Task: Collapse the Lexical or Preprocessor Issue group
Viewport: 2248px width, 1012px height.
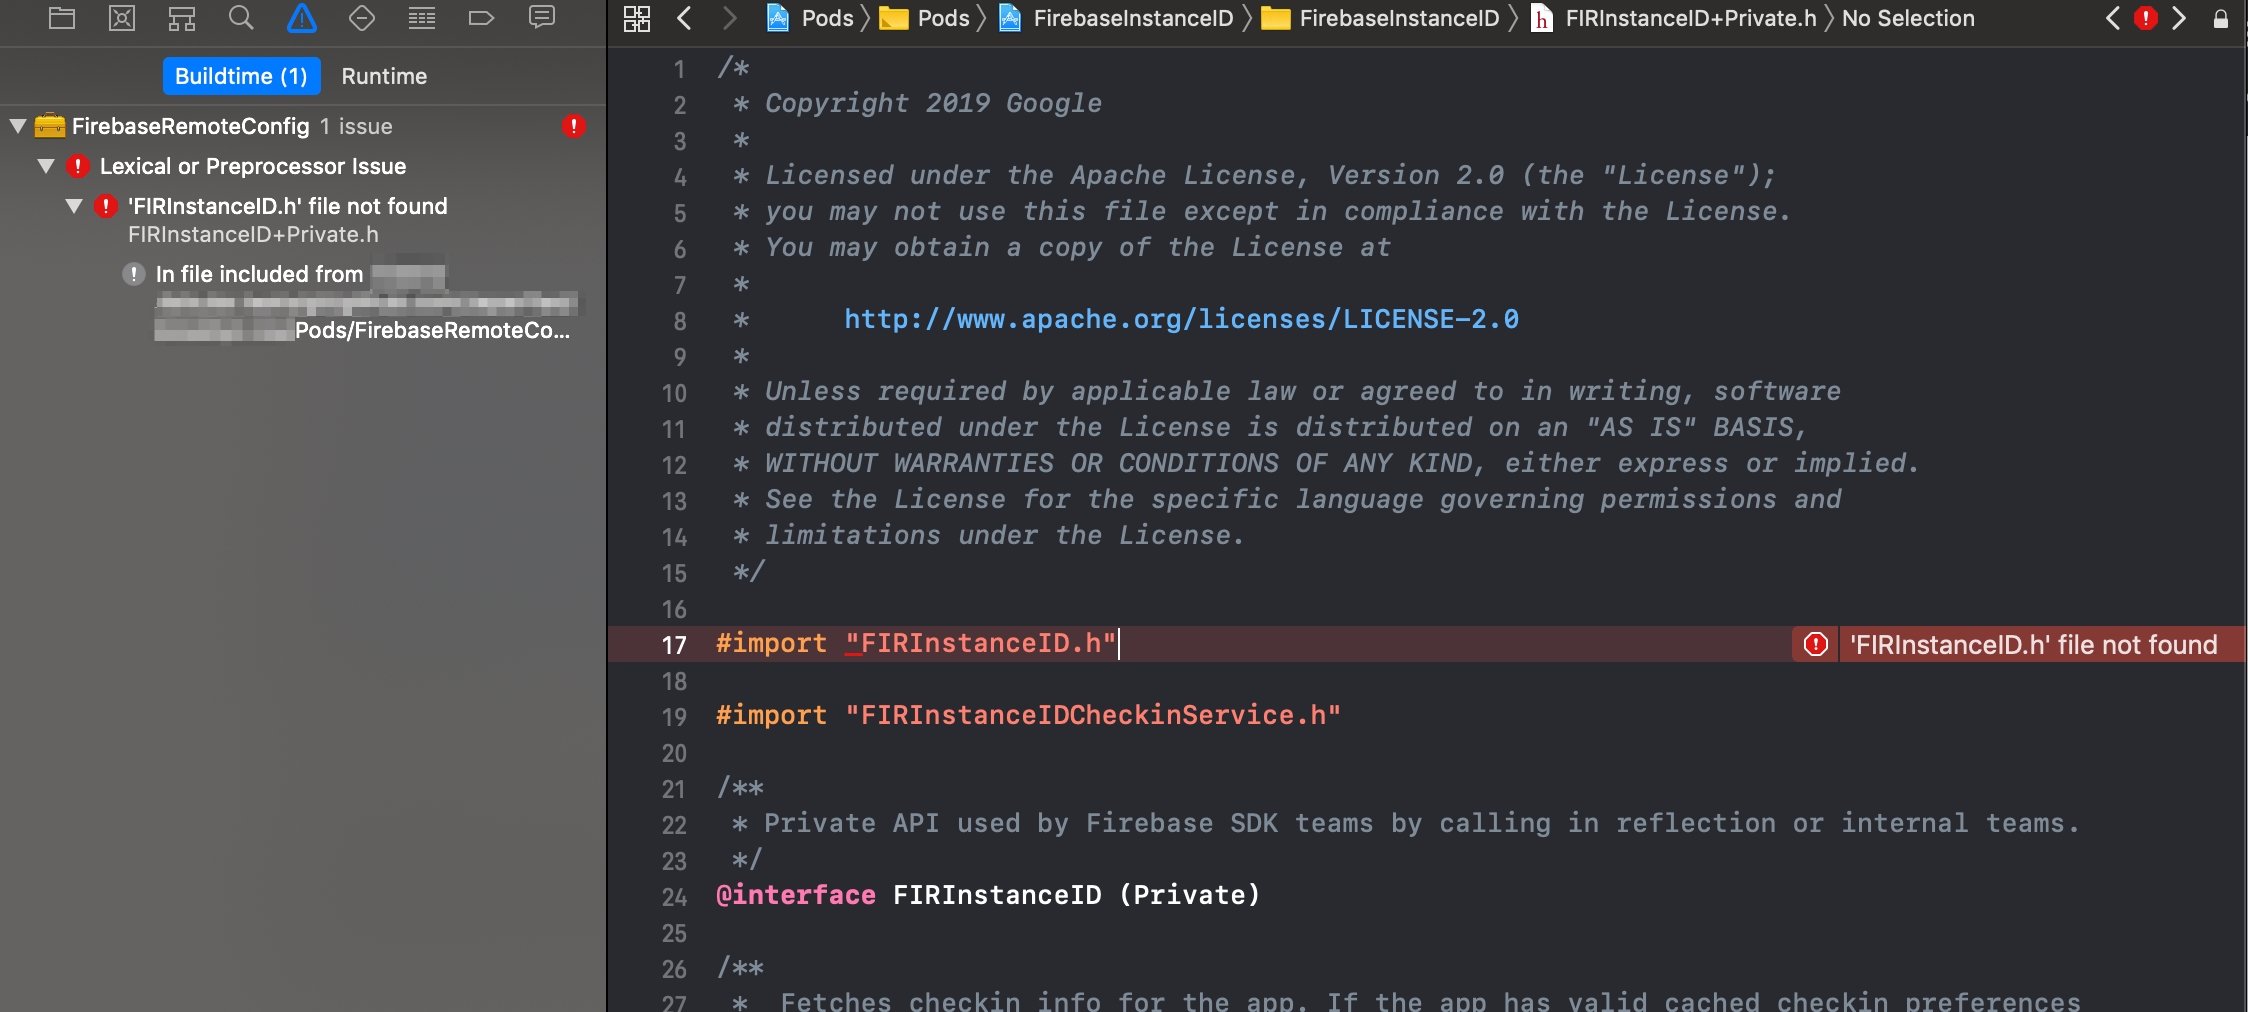Action: (46, 166)
